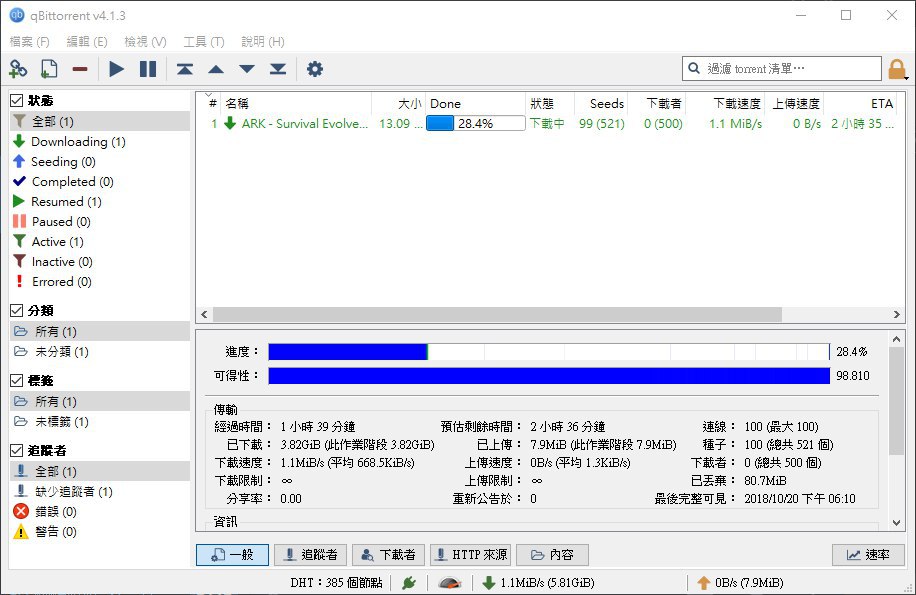Filter by Inactive (0)

(100, 262)
